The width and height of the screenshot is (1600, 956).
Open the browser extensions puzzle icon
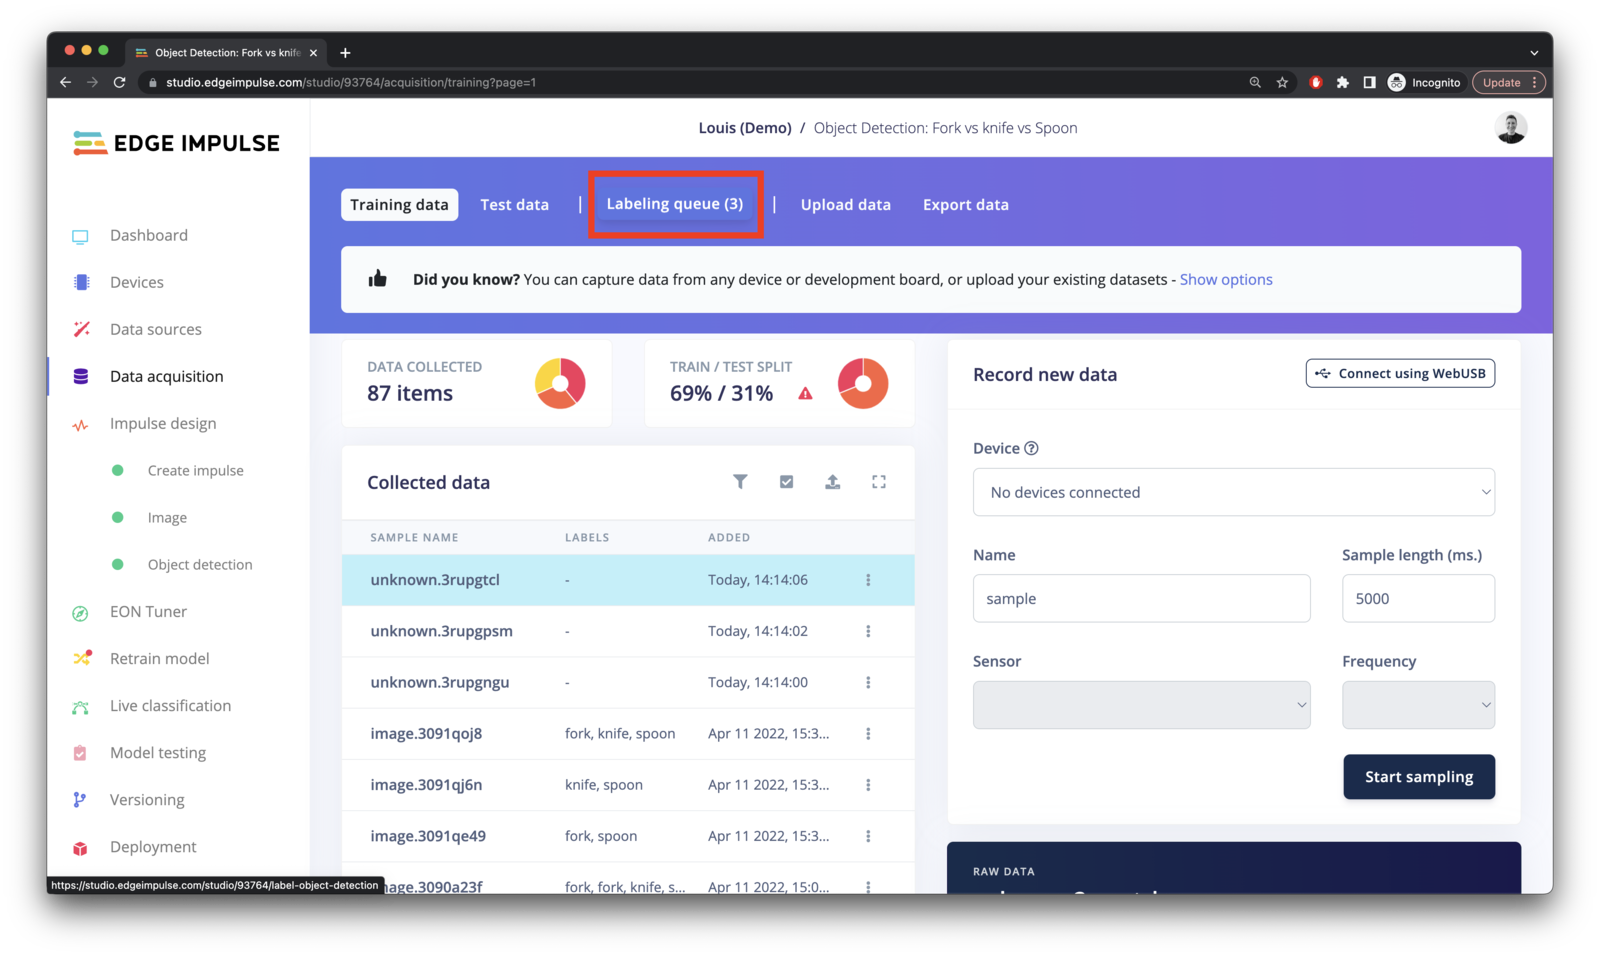(1342, 82)
